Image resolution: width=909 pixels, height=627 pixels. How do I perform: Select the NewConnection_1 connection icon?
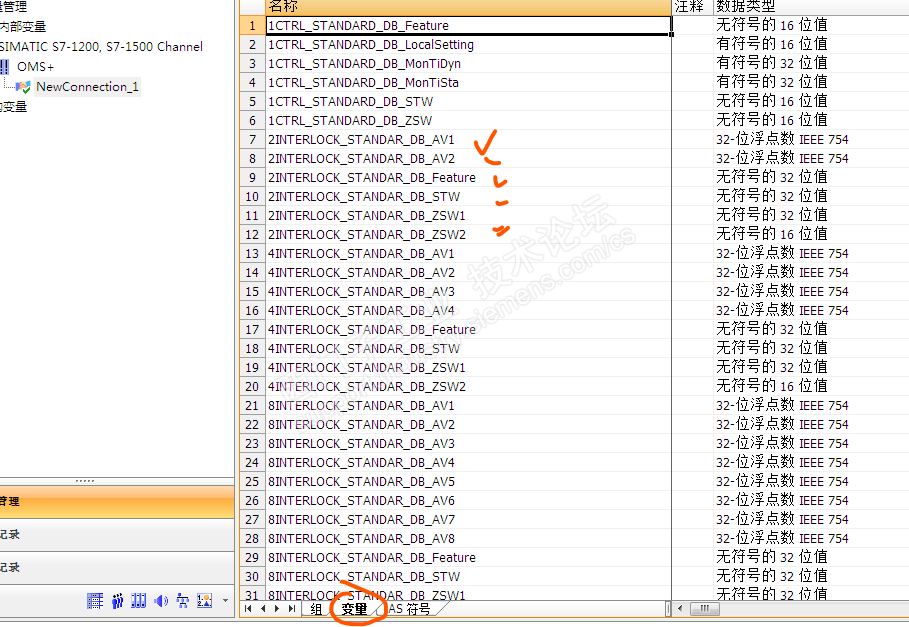coord(23,87)
